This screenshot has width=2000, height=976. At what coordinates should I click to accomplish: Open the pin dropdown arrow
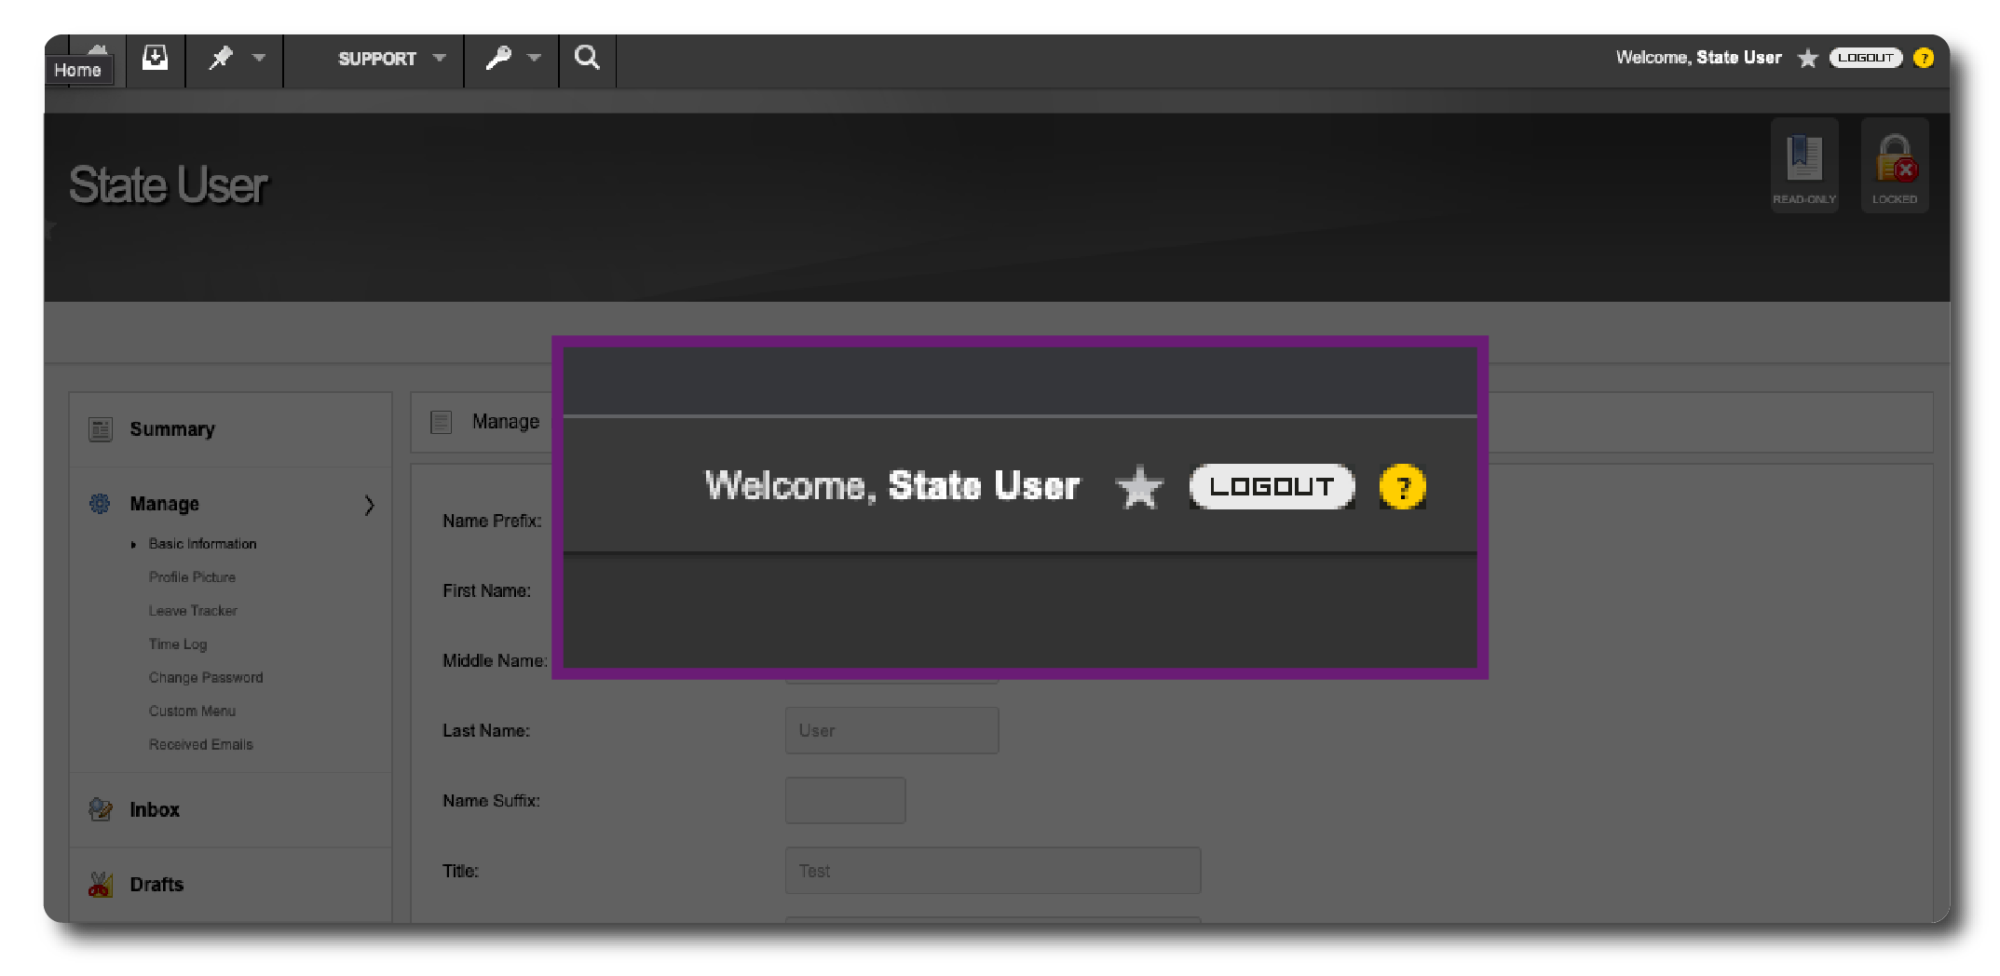[259, 58]
